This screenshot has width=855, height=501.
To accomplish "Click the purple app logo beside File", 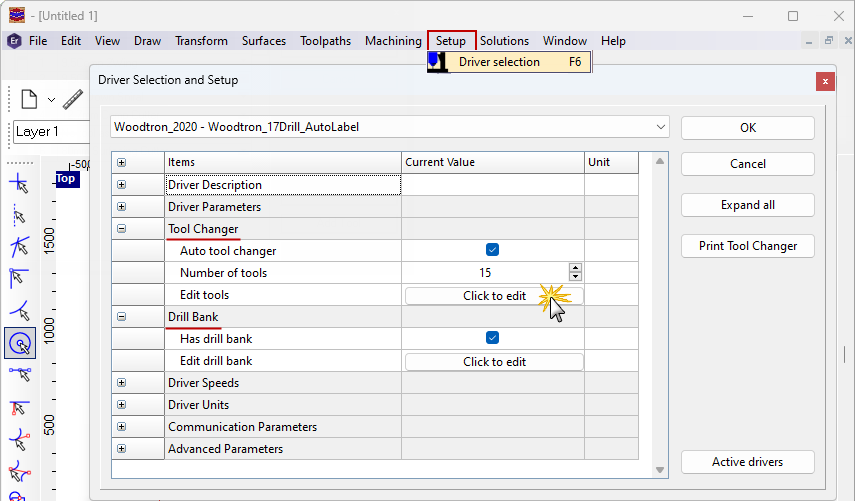I will click(x=15, y=41).
